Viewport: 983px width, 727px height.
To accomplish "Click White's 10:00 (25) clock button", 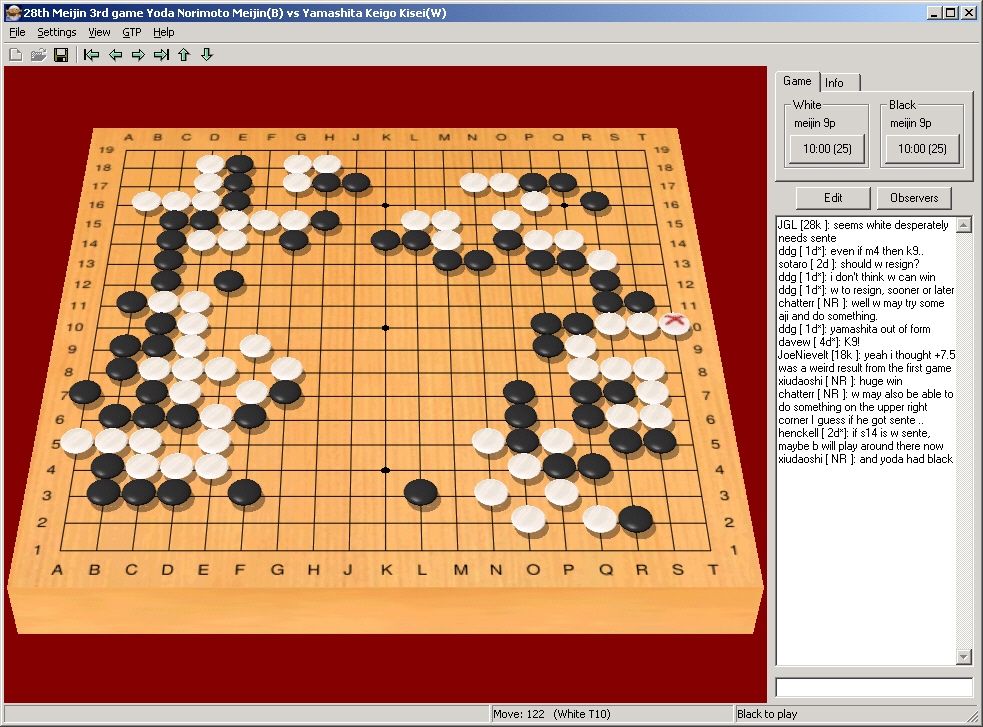I will click(824, 149).
